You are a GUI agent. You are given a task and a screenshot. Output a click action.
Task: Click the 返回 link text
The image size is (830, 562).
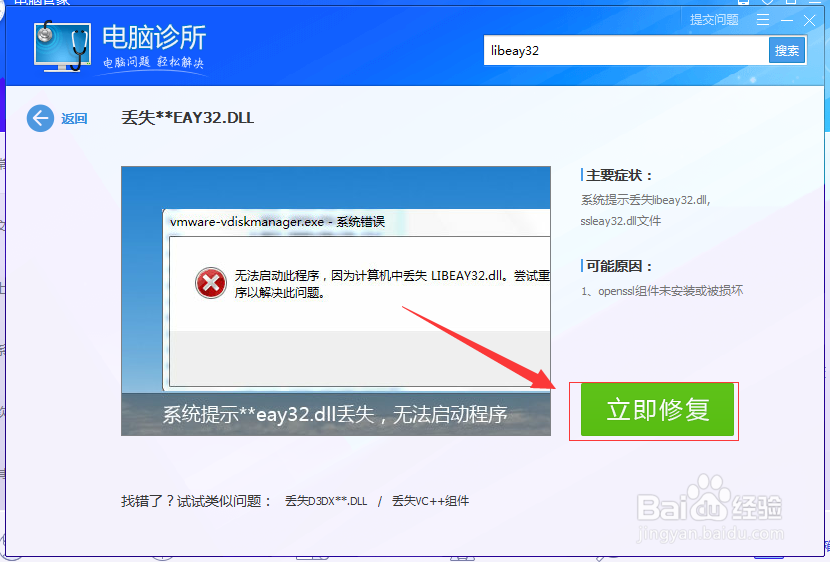[74, 119]
